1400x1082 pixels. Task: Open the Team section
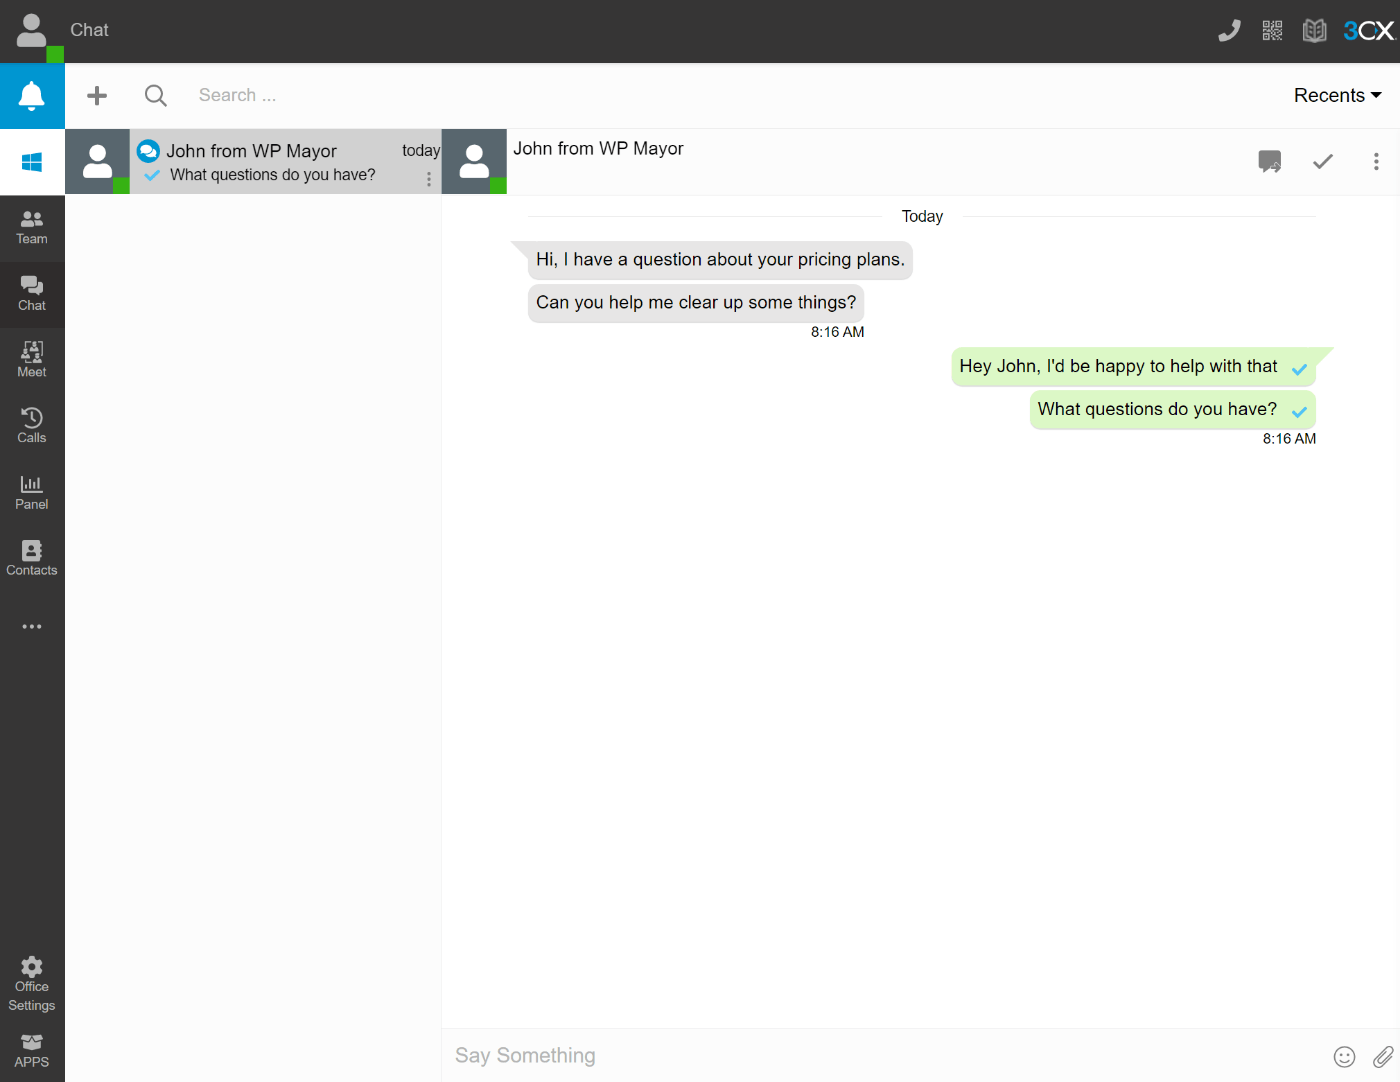pyautogui.click(x=32, y=228)
